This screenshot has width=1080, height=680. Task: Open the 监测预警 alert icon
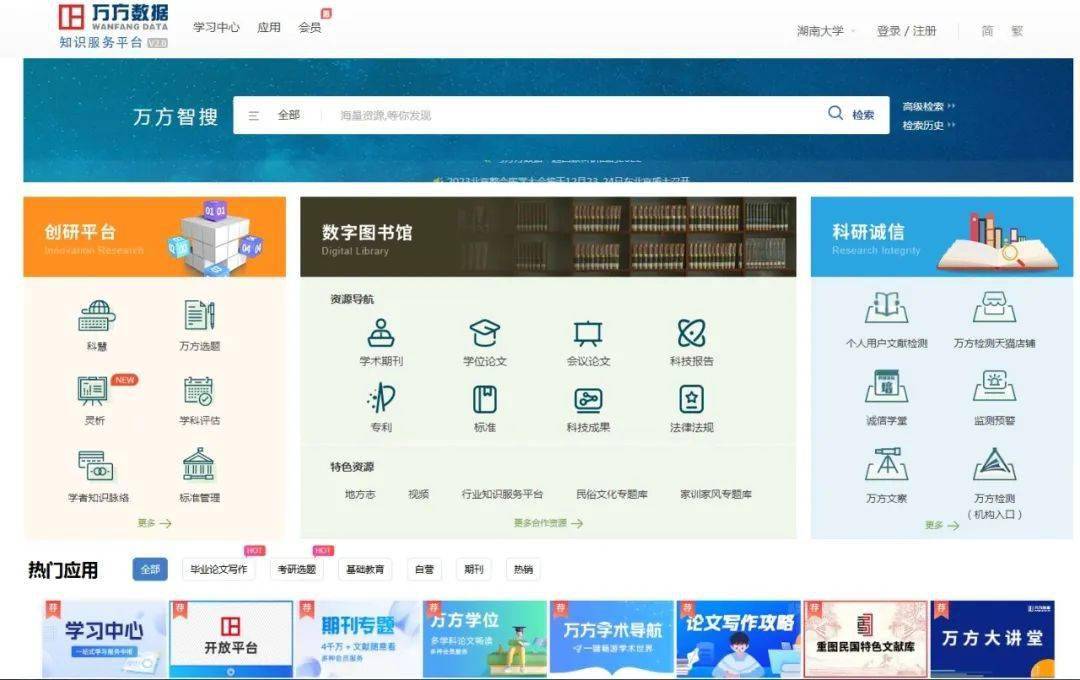pyautogui.click(x=995, y=386)
